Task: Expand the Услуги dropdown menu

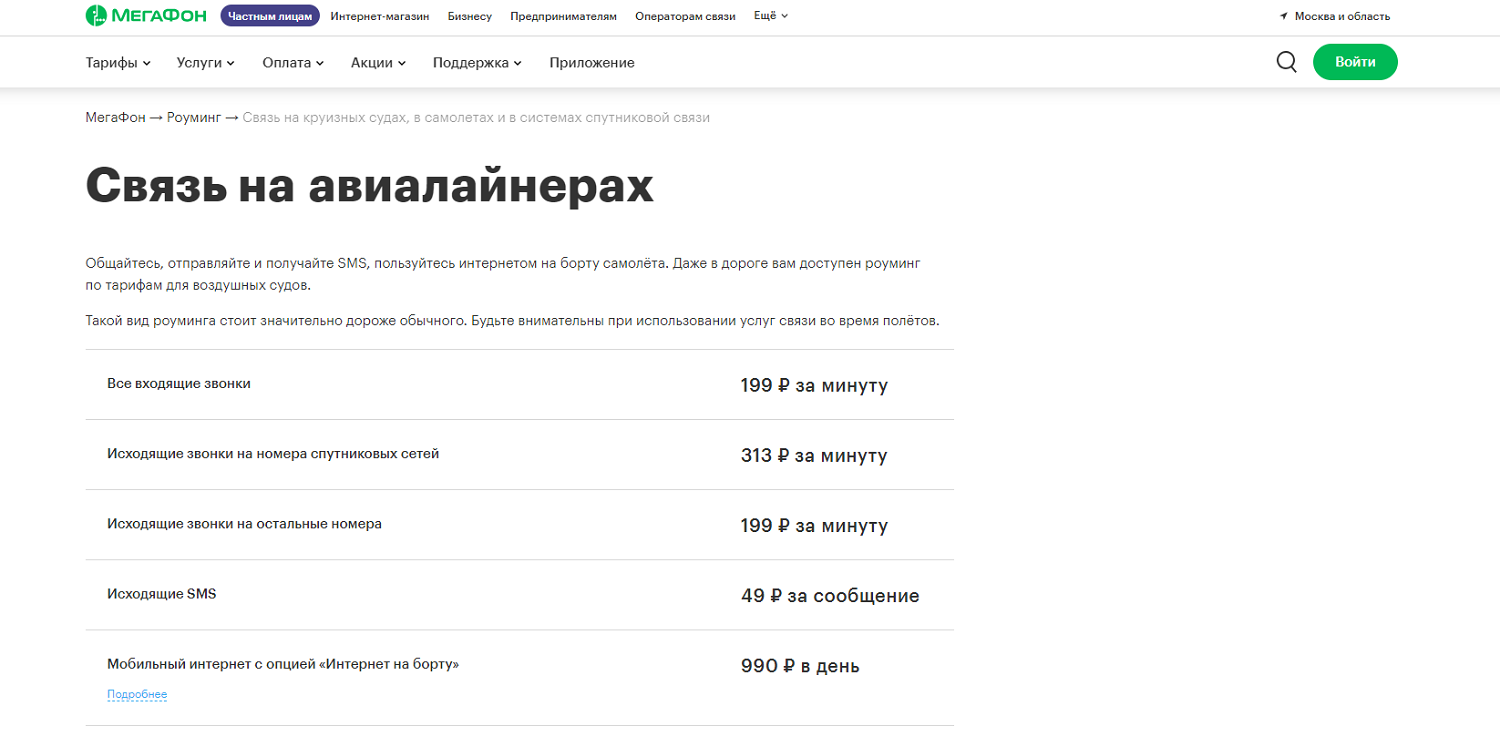Action: click(x=205, y=62)
